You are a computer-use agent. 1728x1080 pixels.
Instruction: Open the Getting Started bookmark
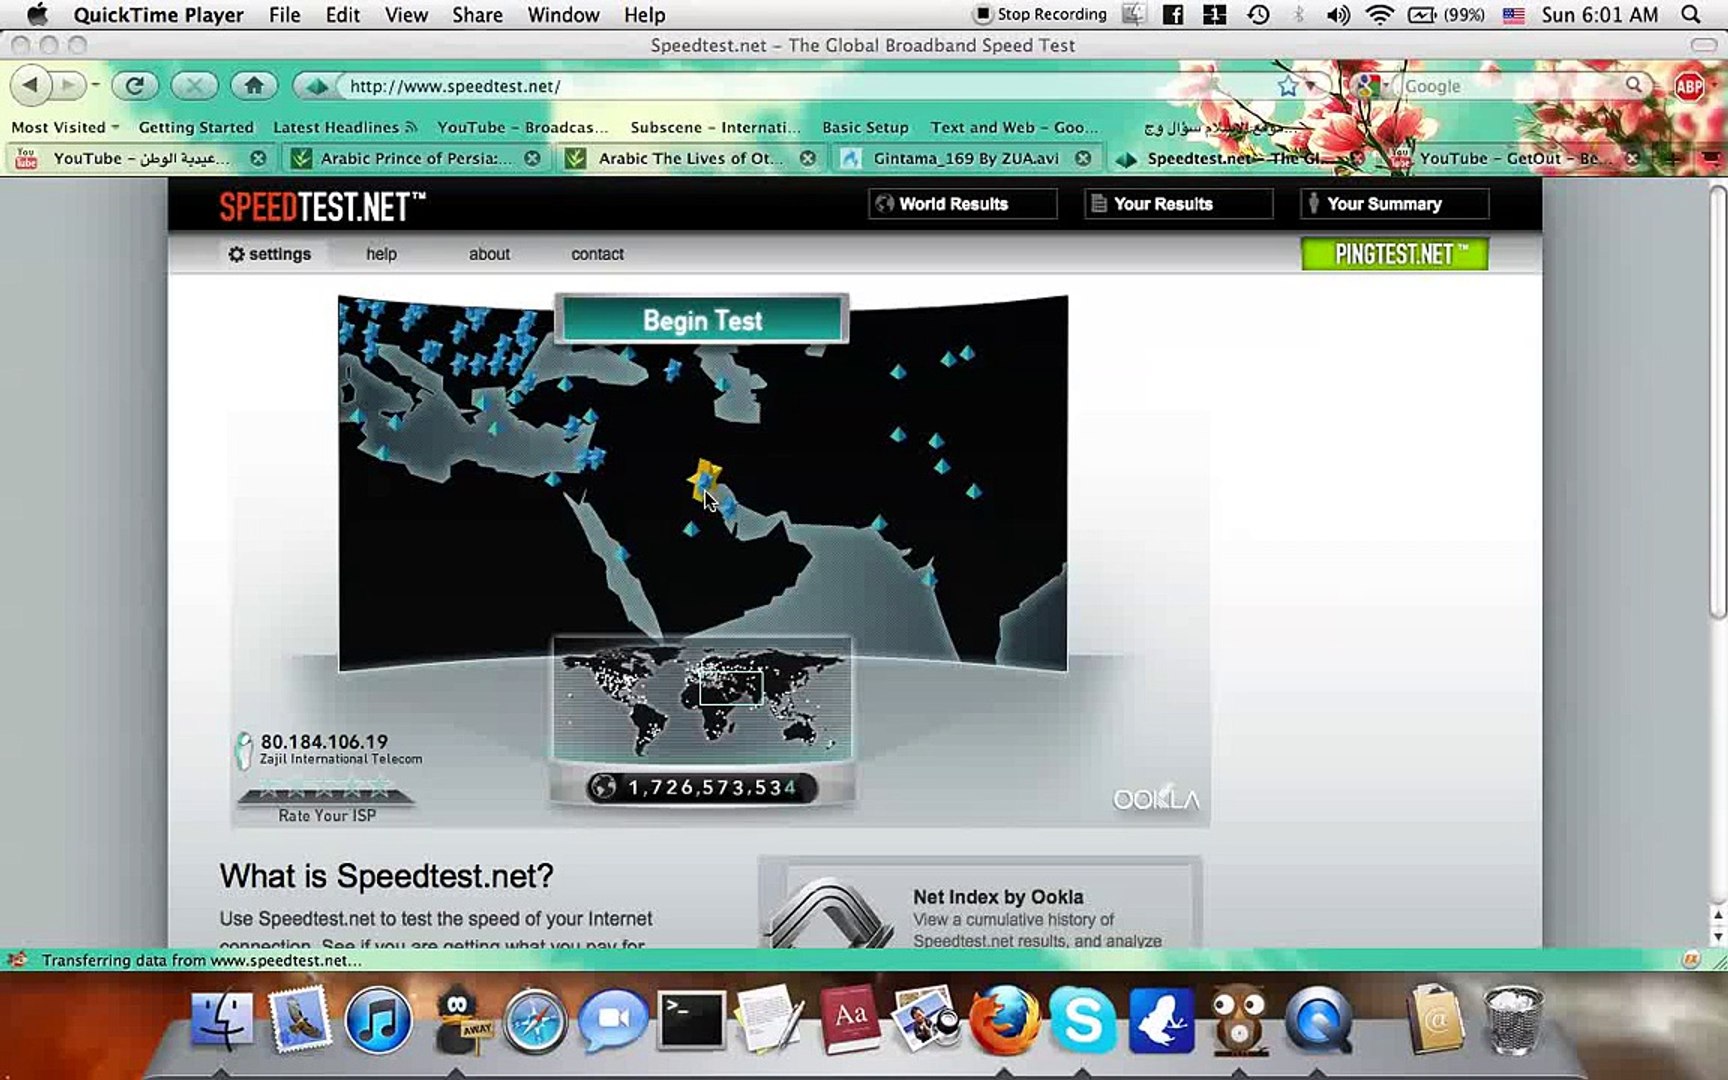196,127
